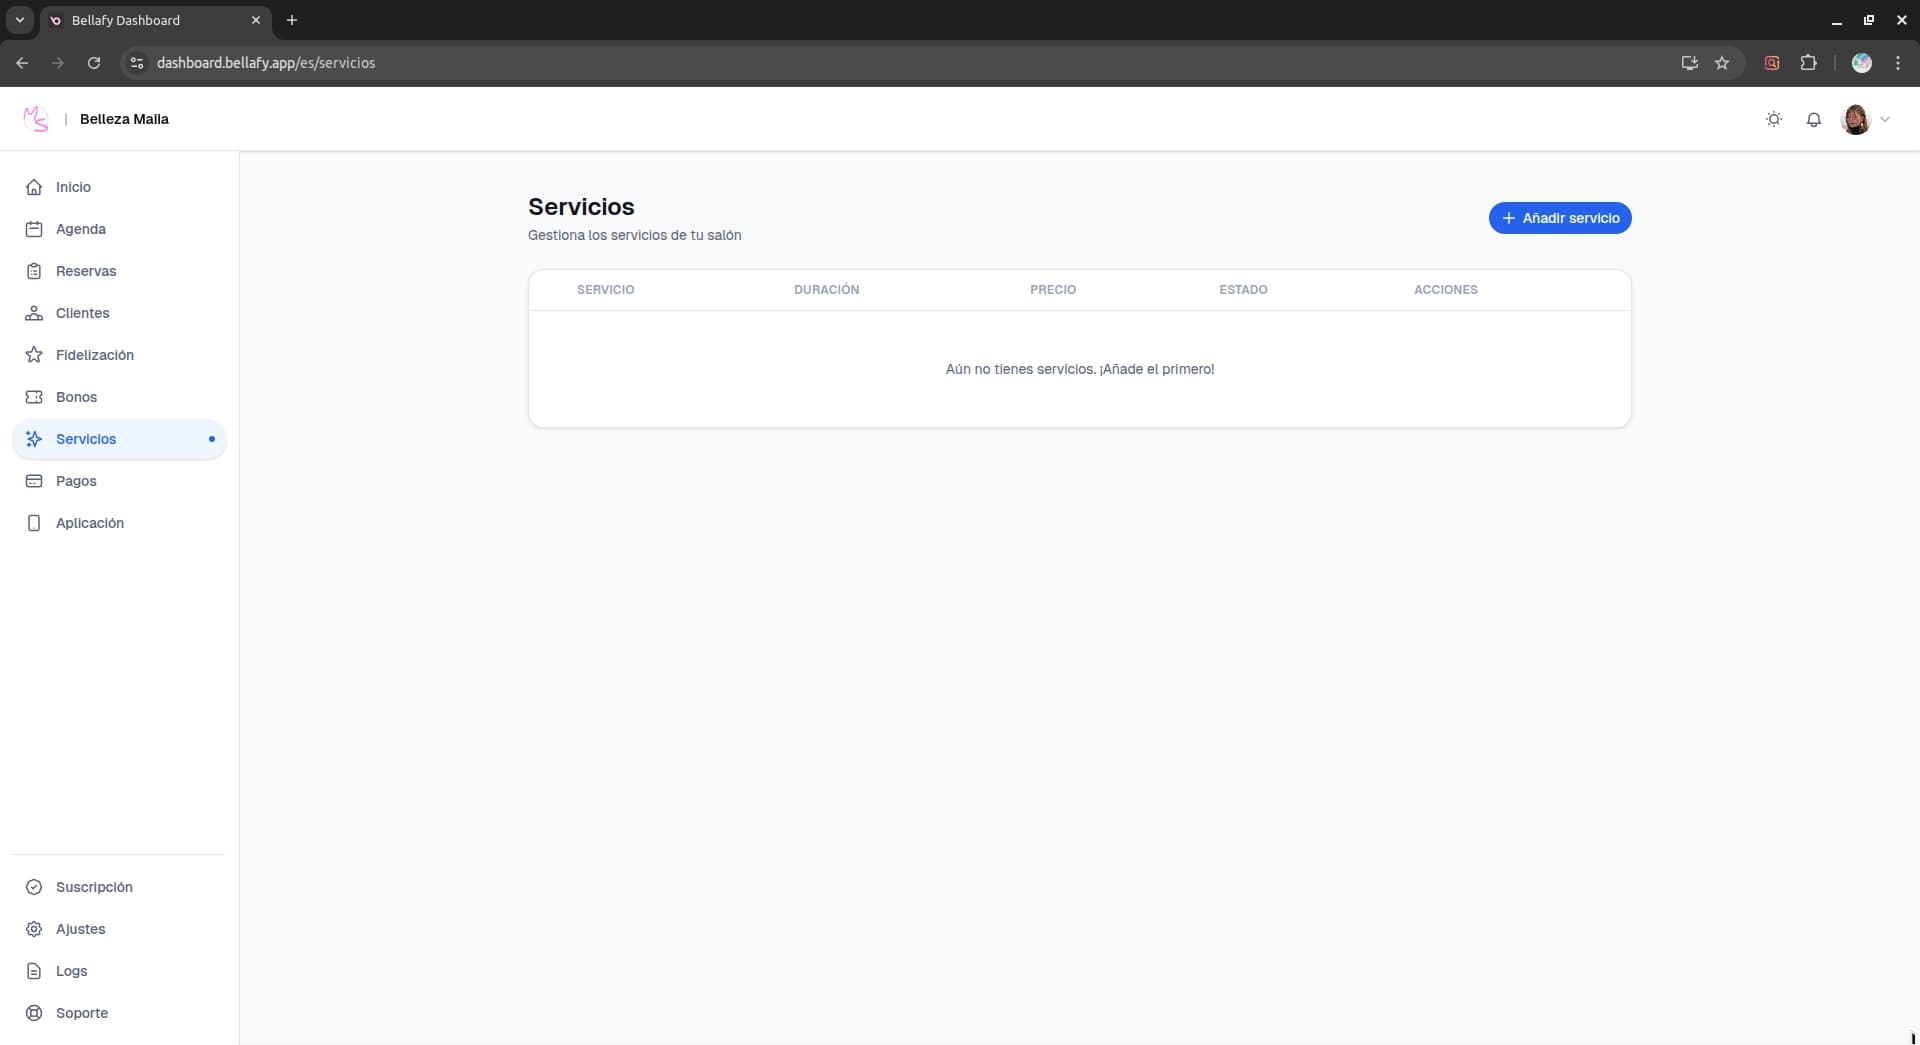Select the Fidelización star icon

pos(33,355)
